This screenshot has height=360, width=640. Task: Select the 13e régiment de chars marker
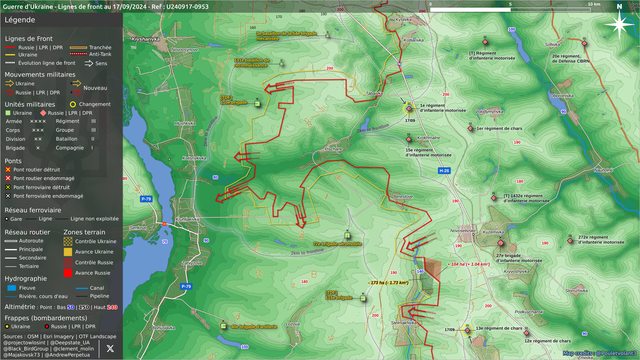tap(468, 330)
